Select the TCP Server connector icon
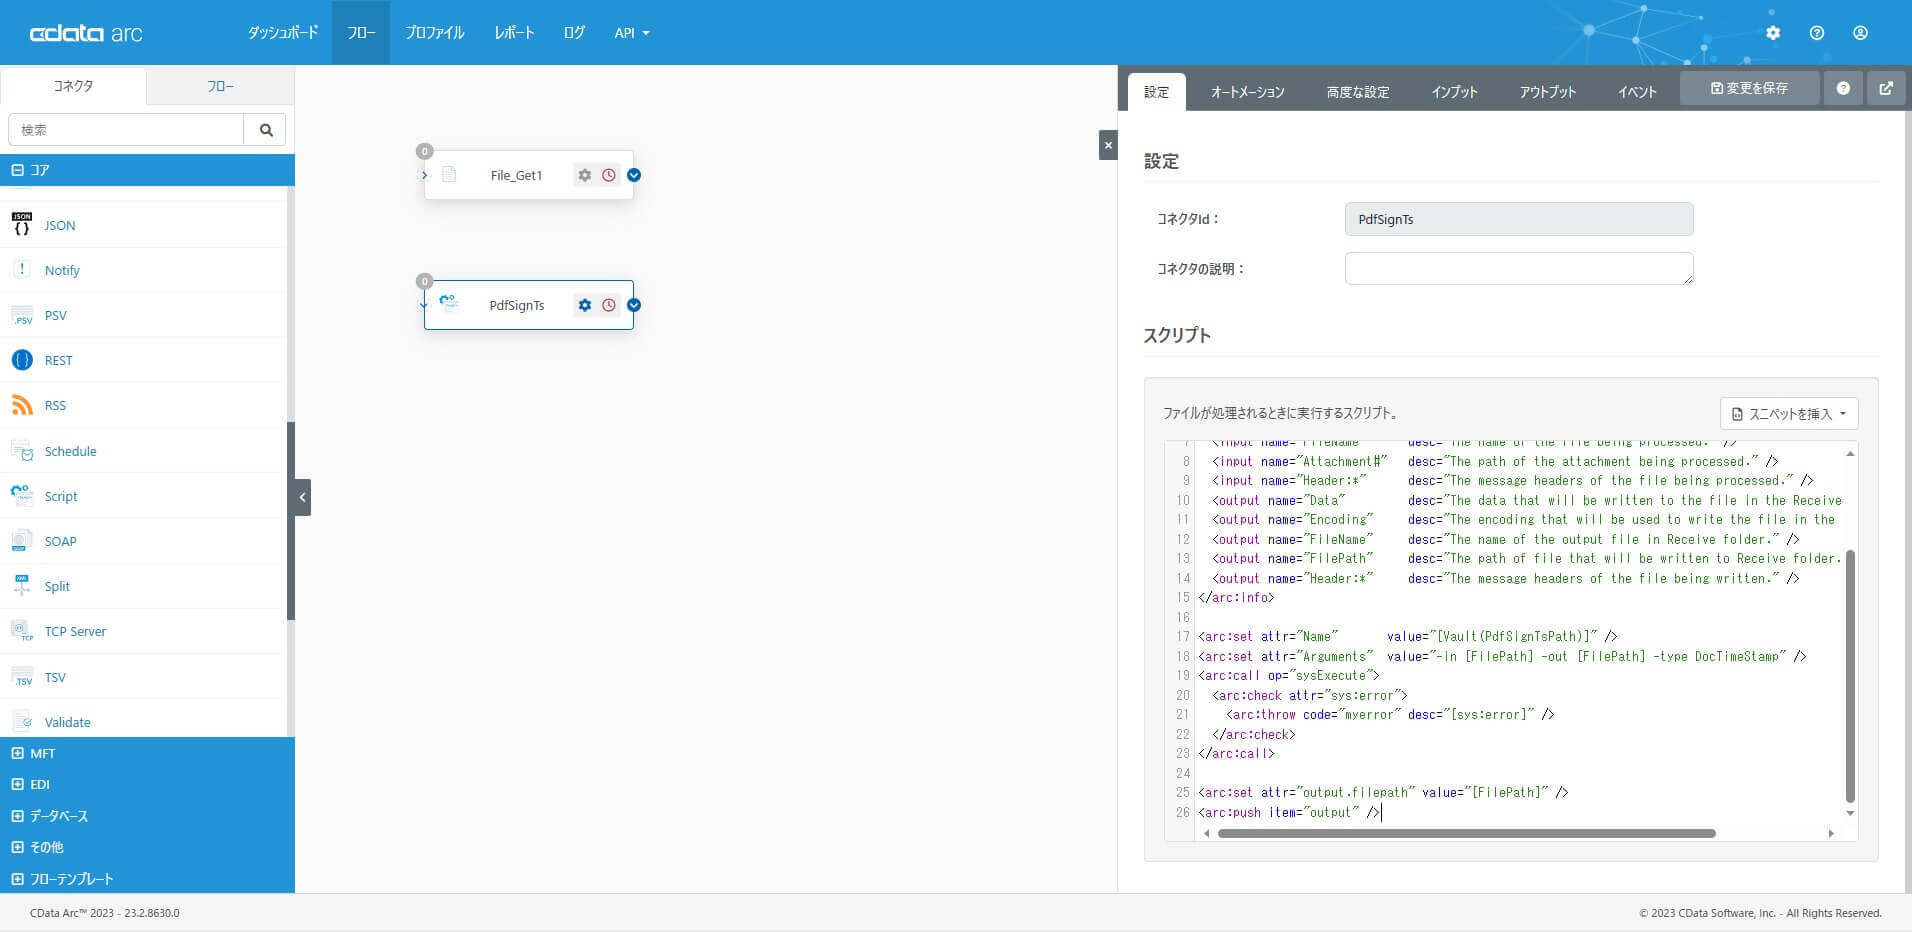 pos(22,631)
